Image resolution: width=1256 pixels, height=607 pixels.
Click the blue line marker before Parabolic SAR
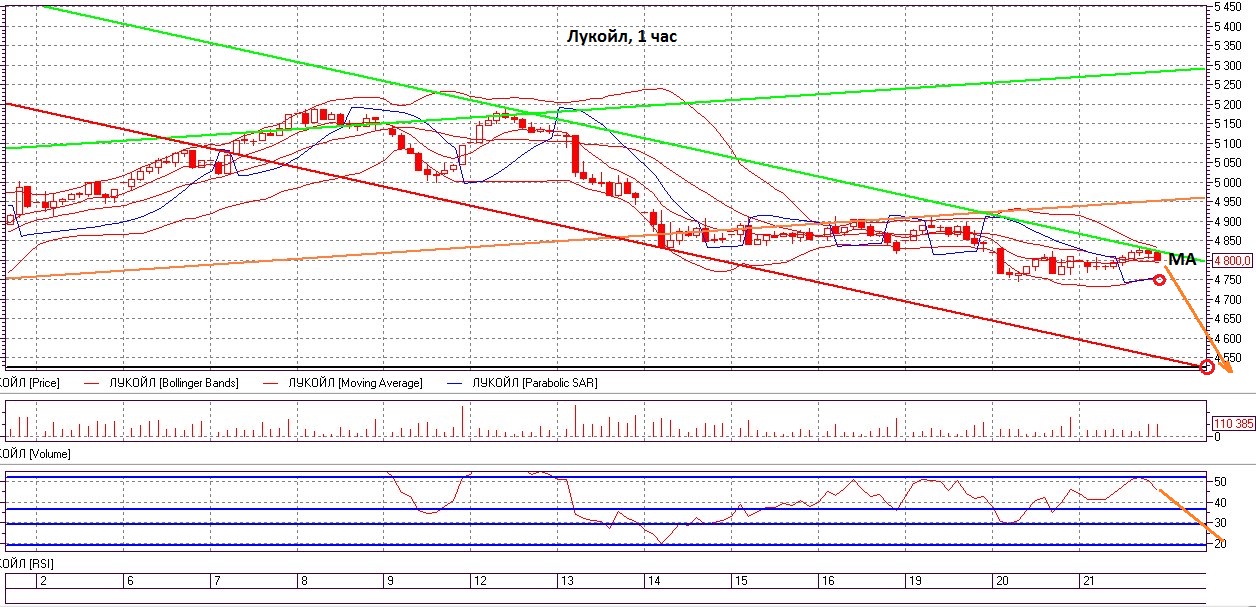click(x=453, y=383)
